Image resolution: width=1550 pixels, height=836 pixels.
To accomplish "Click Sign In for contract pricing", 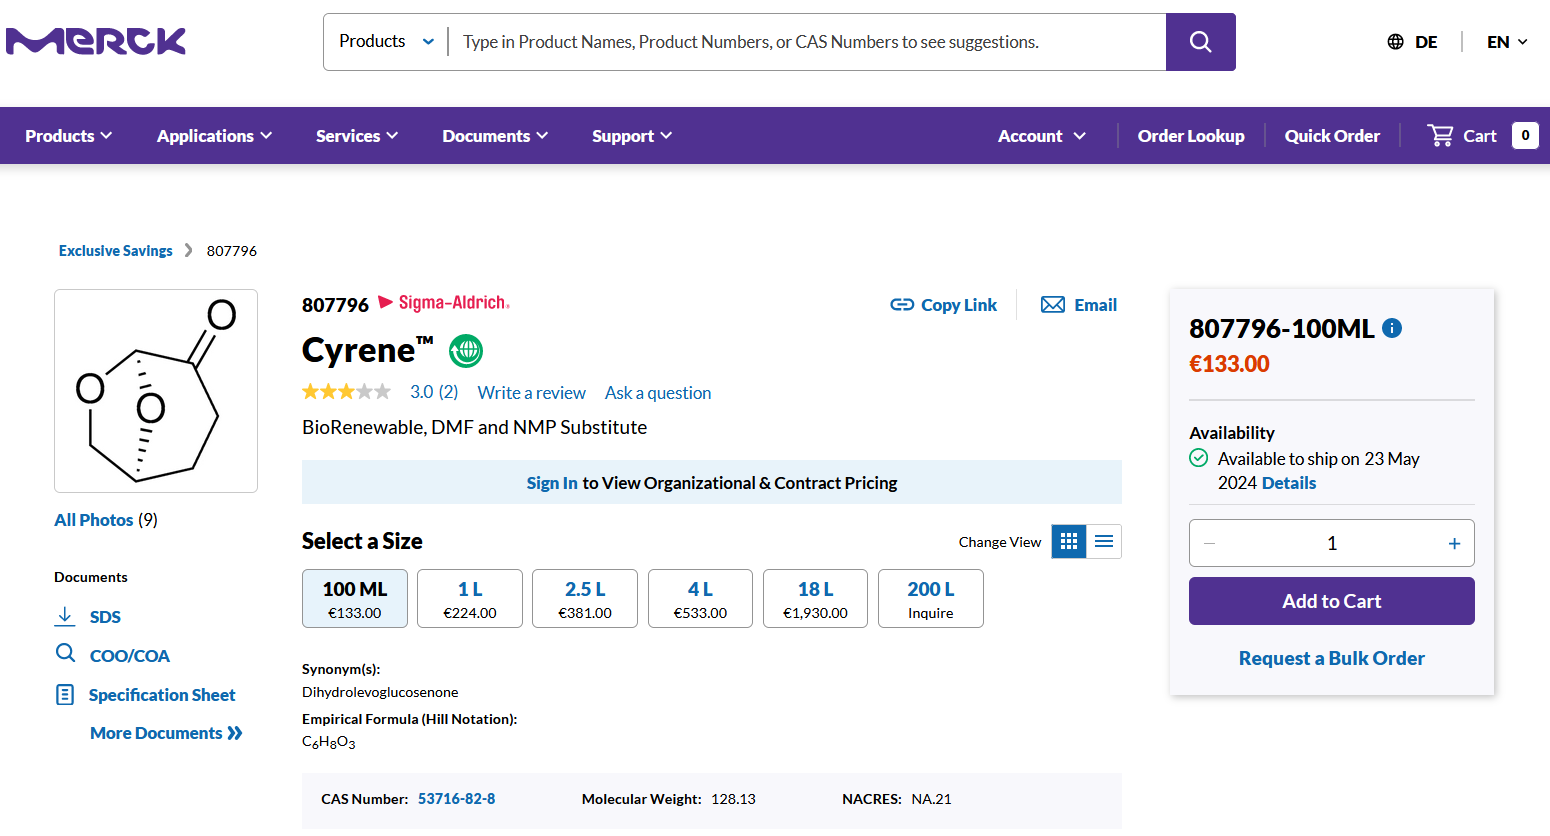I will pyautogui.click(x=552, y=483).
